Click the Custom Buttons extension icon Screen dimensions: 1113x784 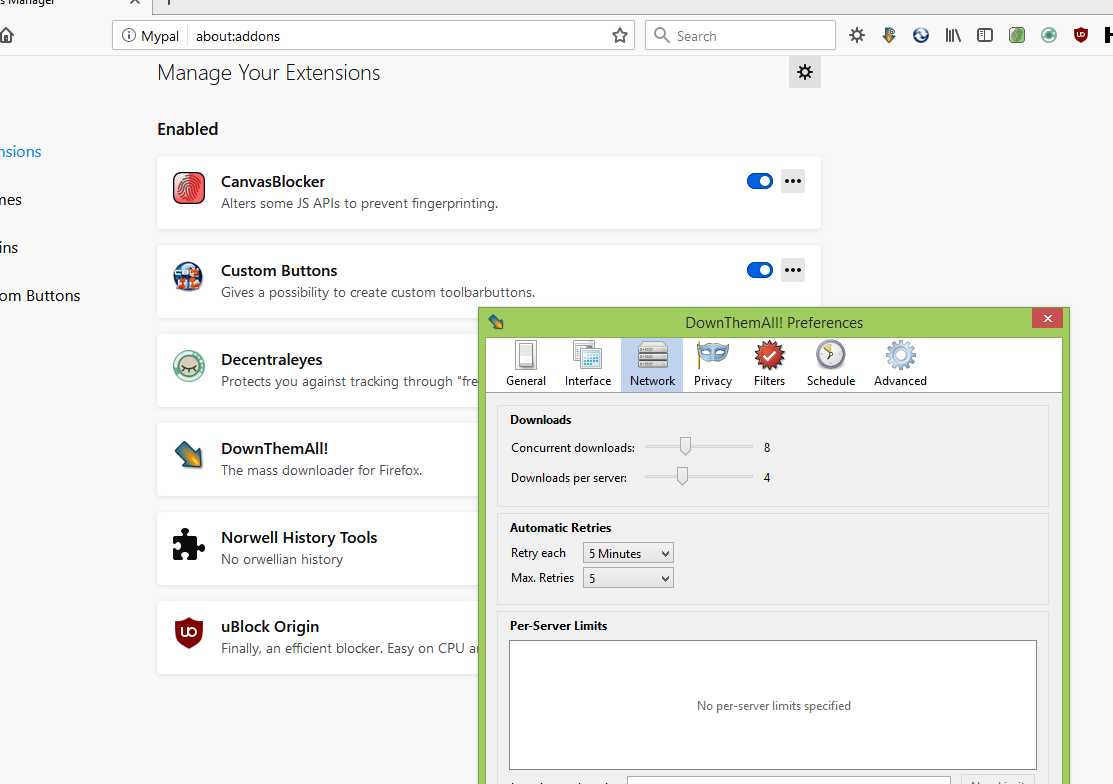pos(189,277)
